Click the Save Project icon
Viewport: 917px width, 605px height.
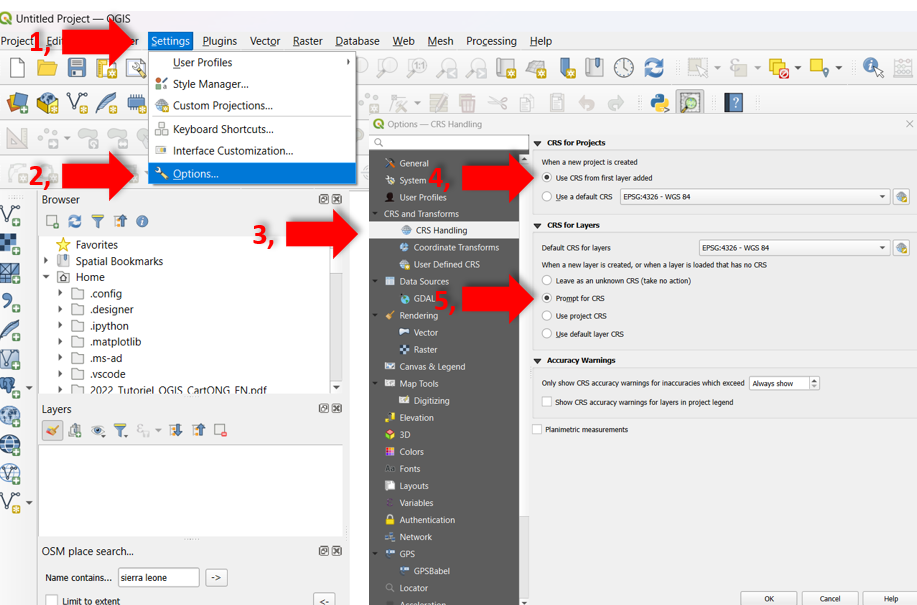point(77,68)
